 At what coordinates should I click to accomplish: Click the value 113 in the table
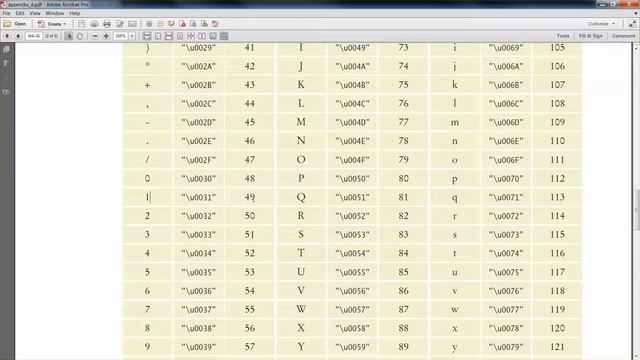click(557, 197)
